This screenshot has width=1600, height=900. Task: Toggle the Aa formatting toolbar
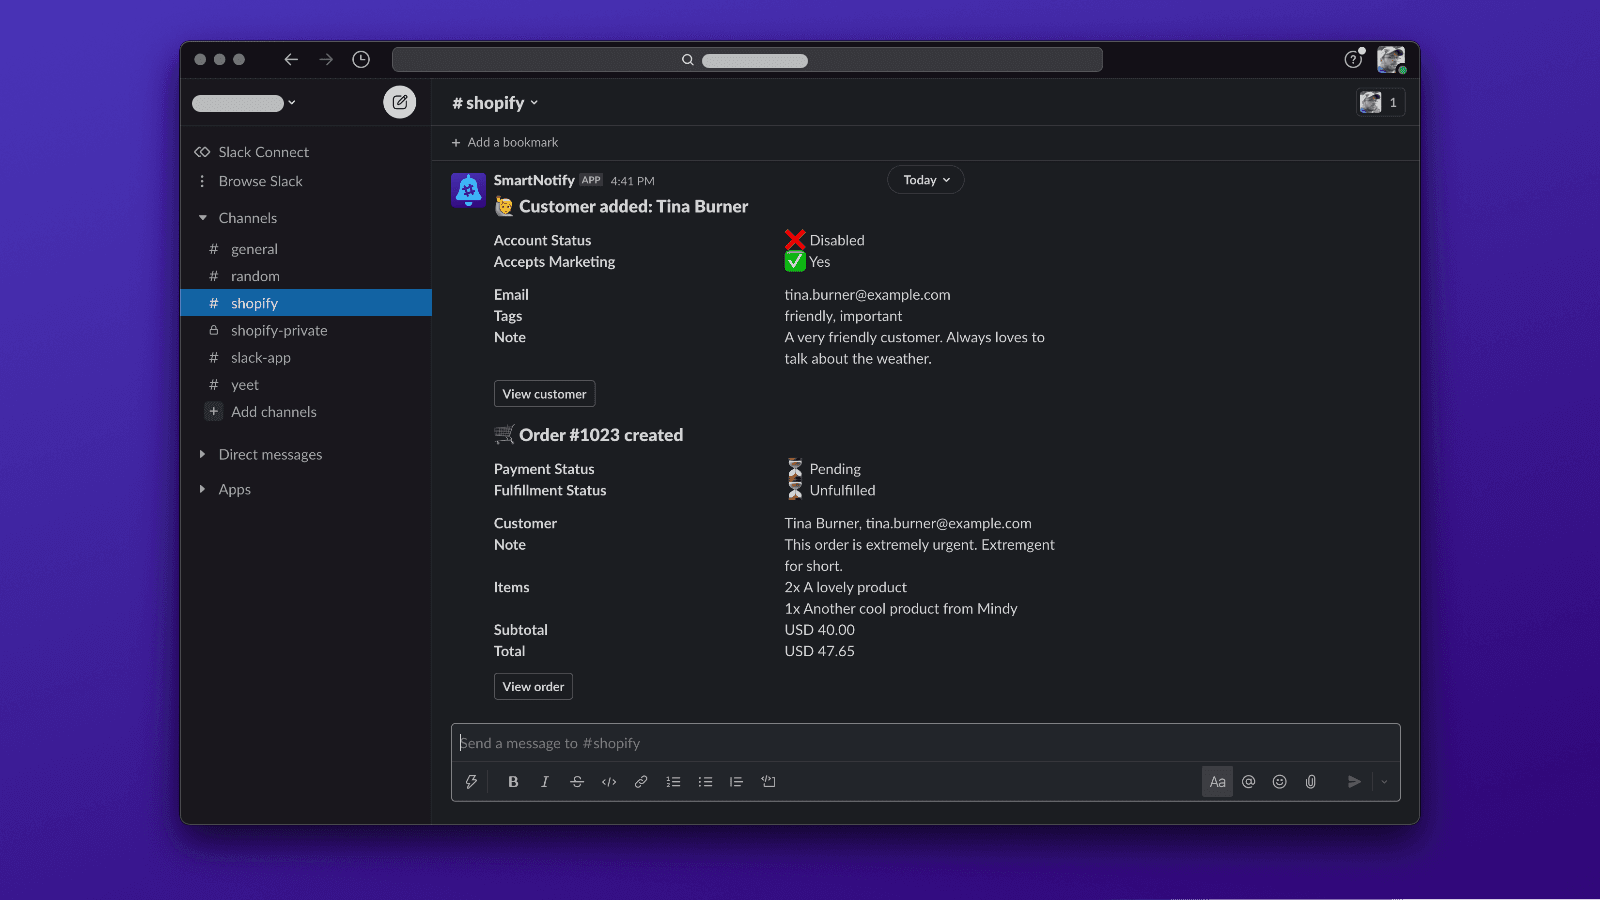[1217, 781]
